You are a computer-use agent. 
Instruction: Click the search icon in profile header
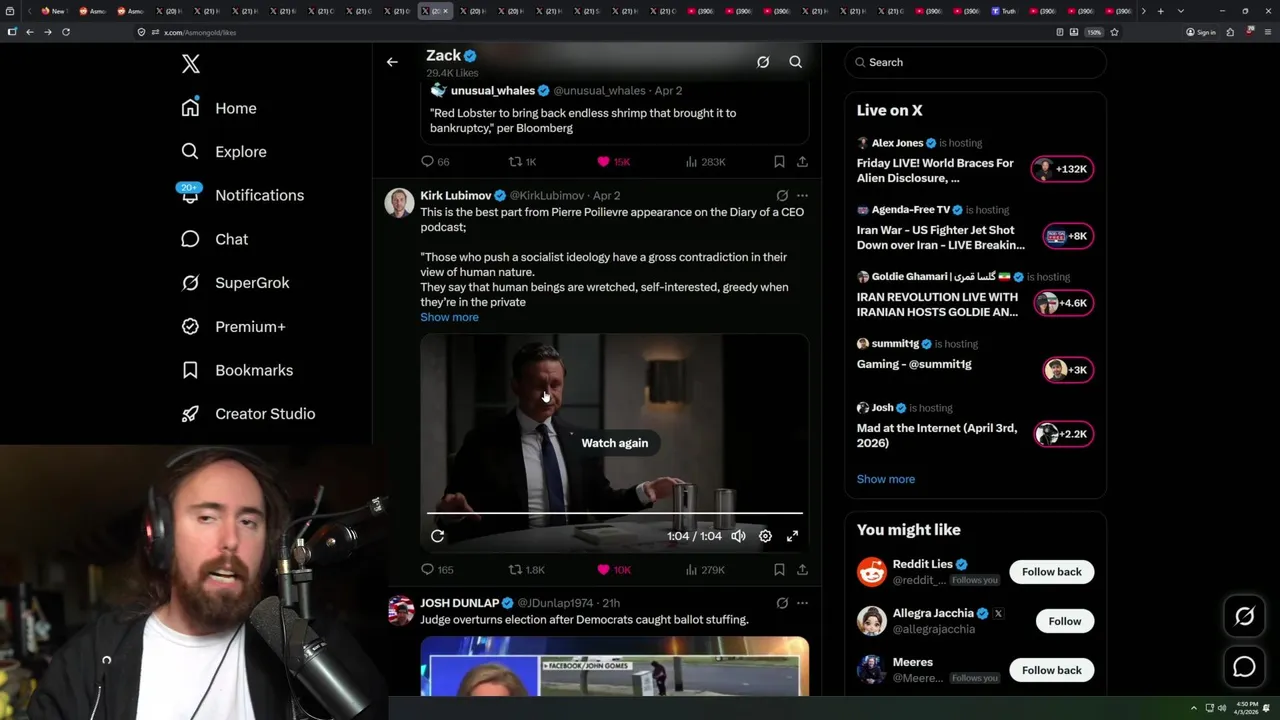[796, 62]
